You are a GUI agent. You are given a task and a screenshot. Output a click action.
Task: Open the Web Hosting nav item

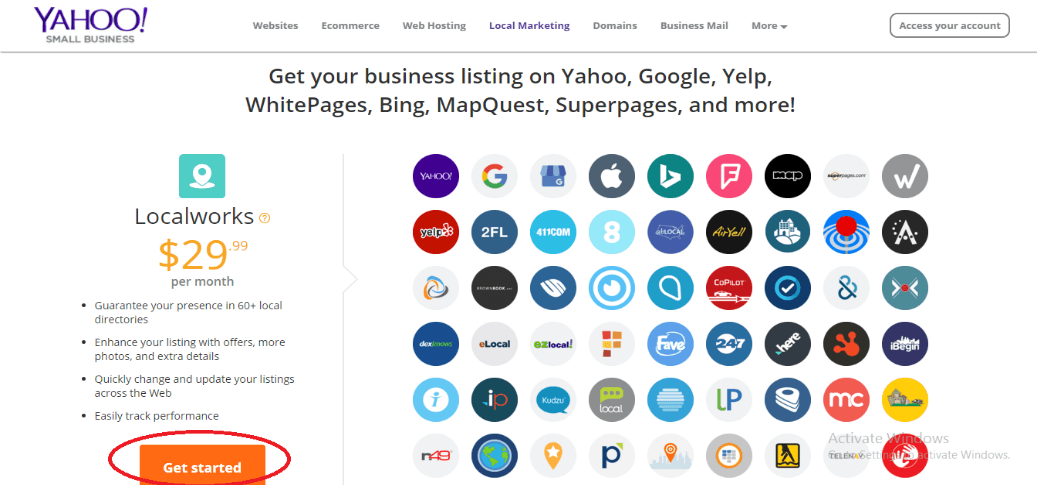(435, 26)
